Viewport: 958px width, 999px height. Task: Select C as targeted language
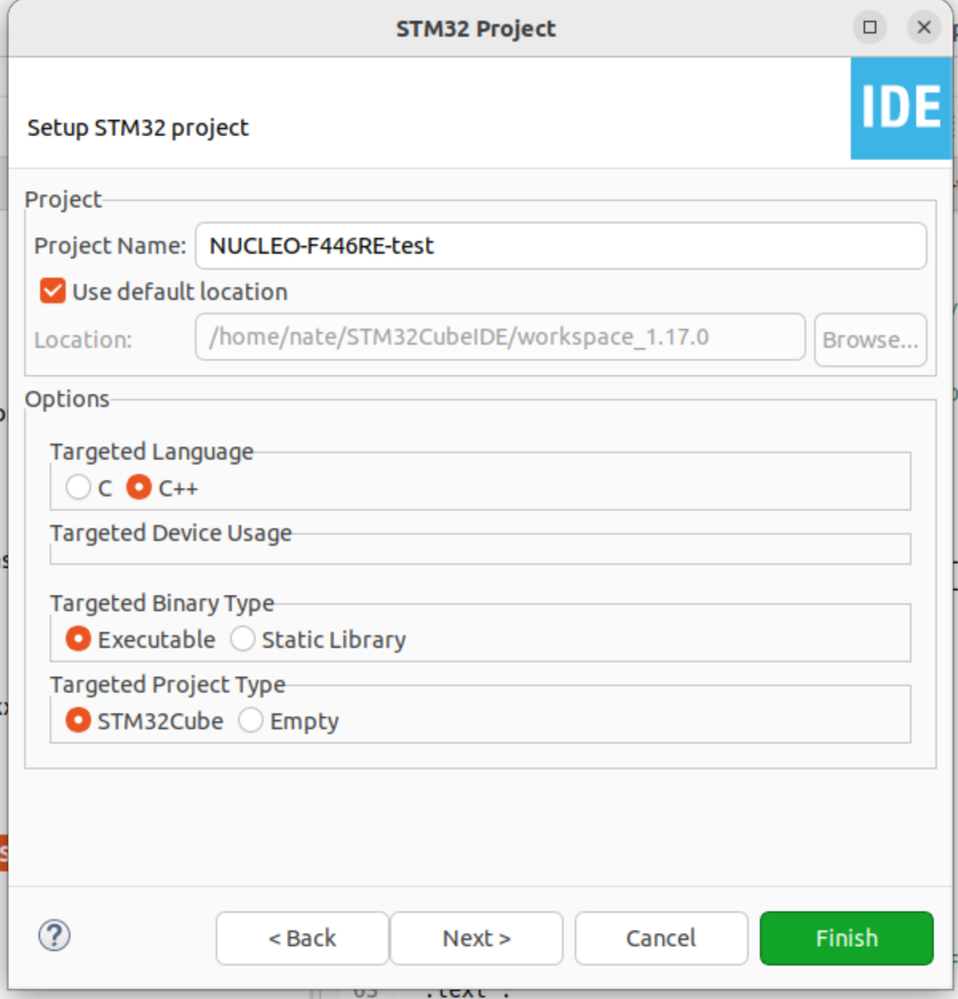pos(78,487)
